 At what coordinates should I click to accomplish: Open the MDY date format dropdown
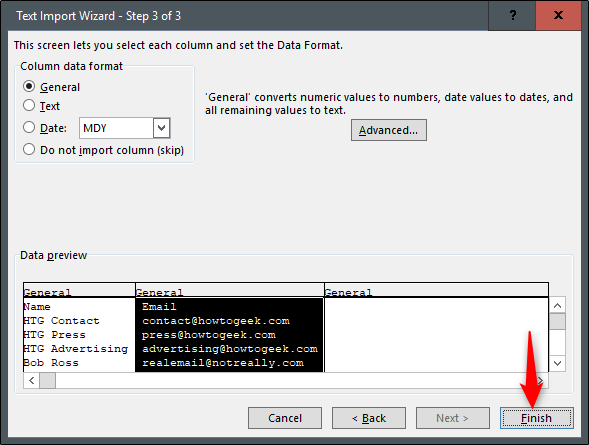coord(162,128)
